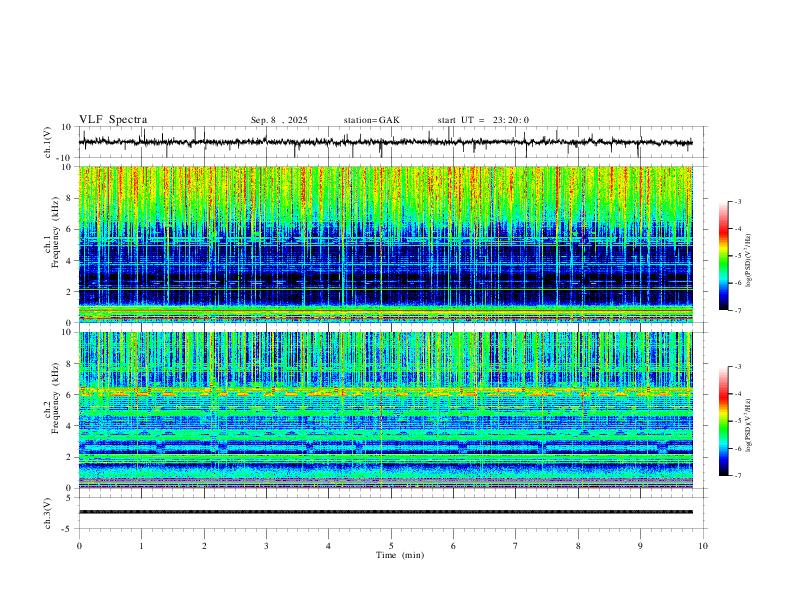Click the time axis tick label '8'
792x612 pixels.
[x=578, y=546]
